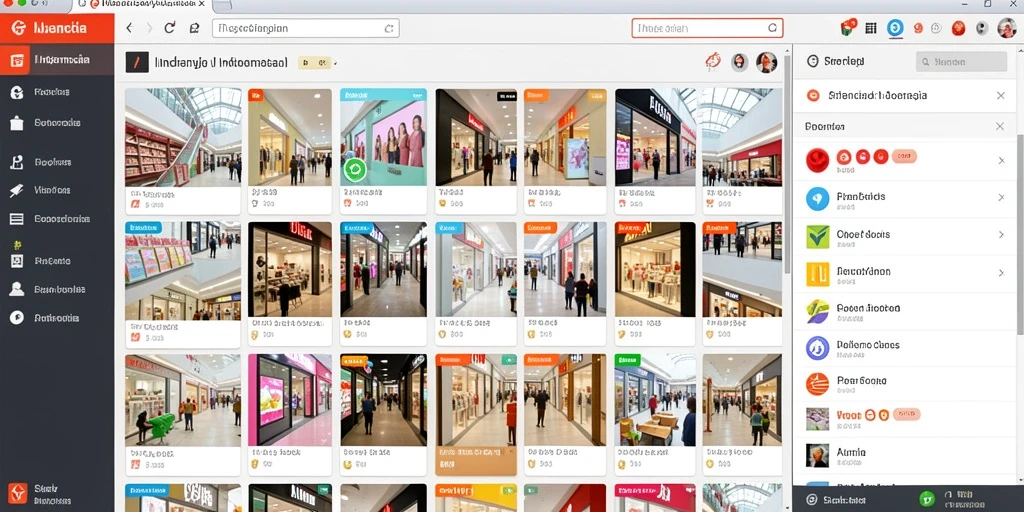Open a new tab with the blank tab button
Viewport: 1024px width, 512px height.
[x=222, y=5]
